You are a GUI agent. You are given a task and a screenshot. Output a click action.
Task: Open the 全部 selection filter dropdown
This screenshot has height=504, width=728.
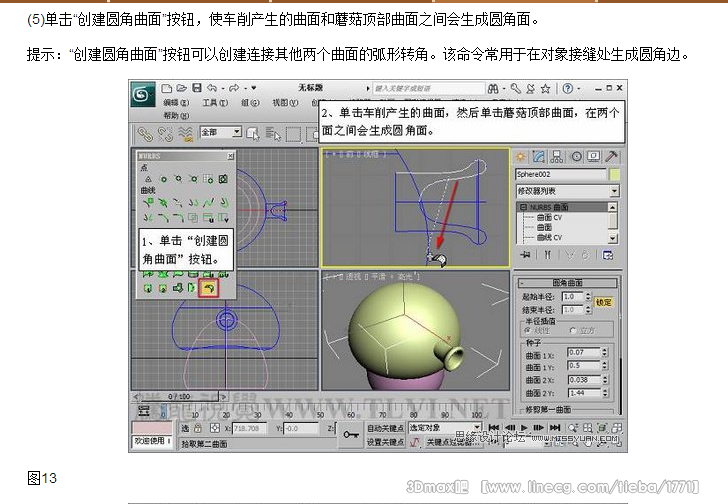point(221,132)
